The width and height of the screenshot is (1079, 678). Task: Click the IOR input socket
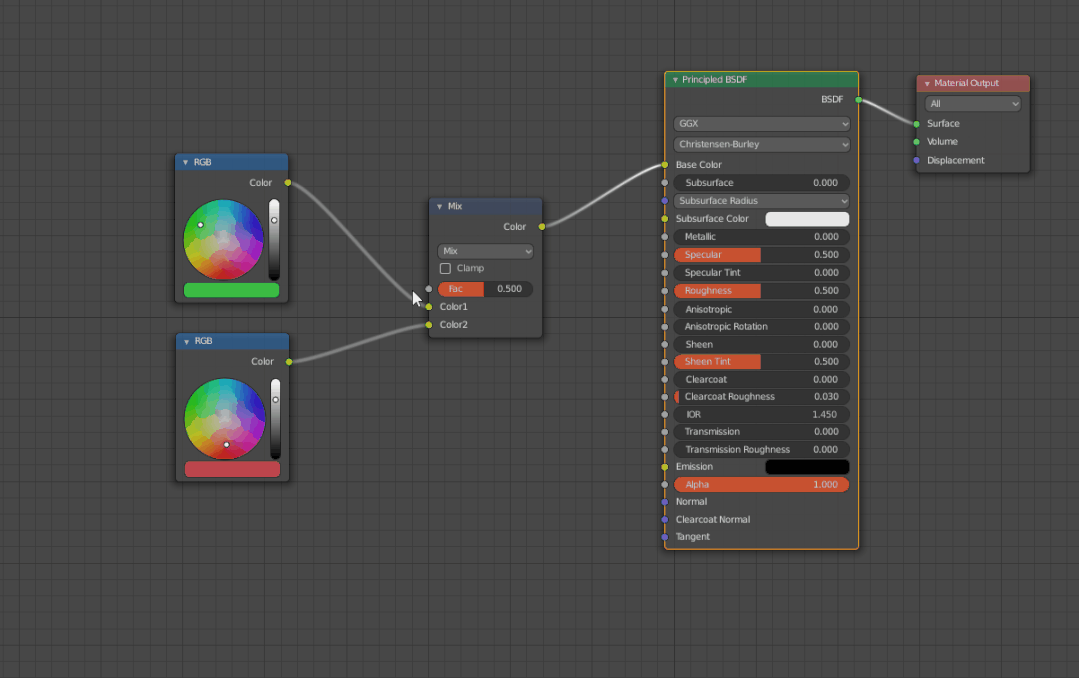tap(665, 414)
